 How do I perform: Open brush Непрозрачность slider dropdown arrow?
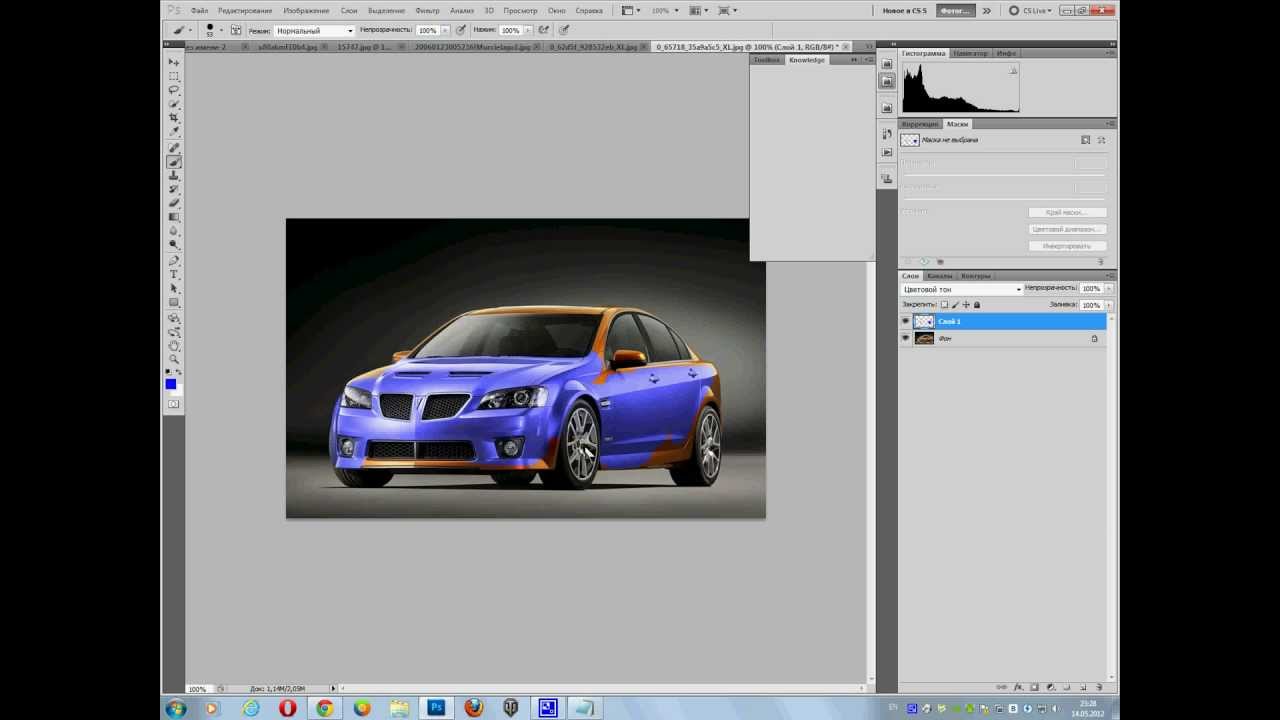446,31
